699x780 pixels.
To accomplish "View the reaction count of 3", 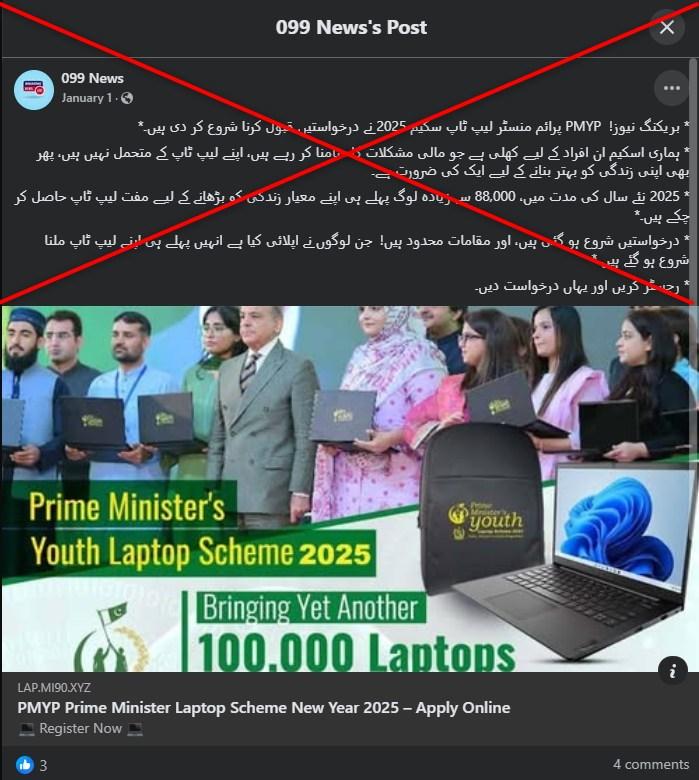I will [x=43, y=765].
